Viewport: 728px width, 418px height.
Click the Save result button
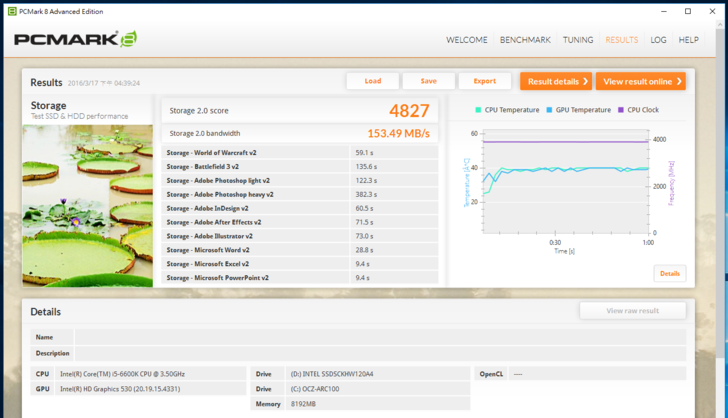[x=429, y=81]
